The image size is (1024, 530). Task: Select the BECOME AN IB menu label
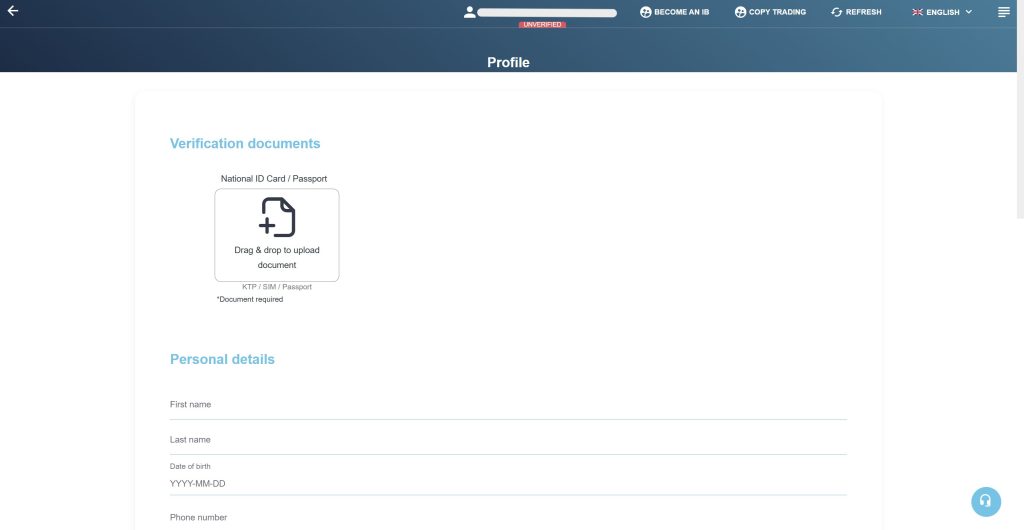[x=681, y=12]
